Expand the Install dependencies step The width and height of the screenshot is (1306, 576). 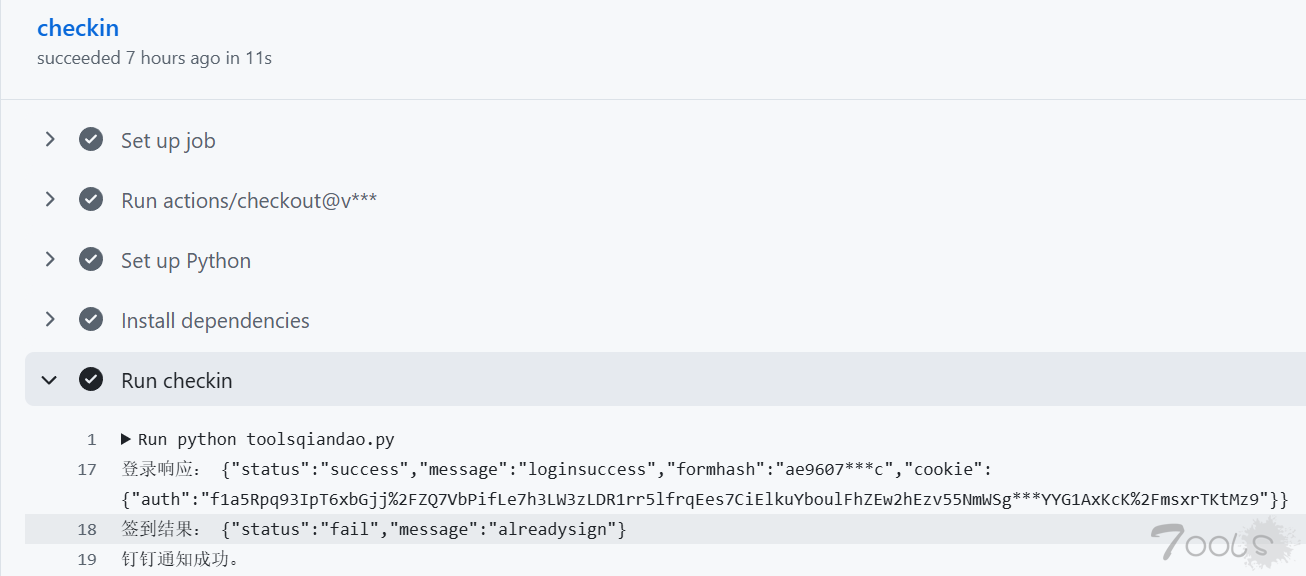pos(50,320)
